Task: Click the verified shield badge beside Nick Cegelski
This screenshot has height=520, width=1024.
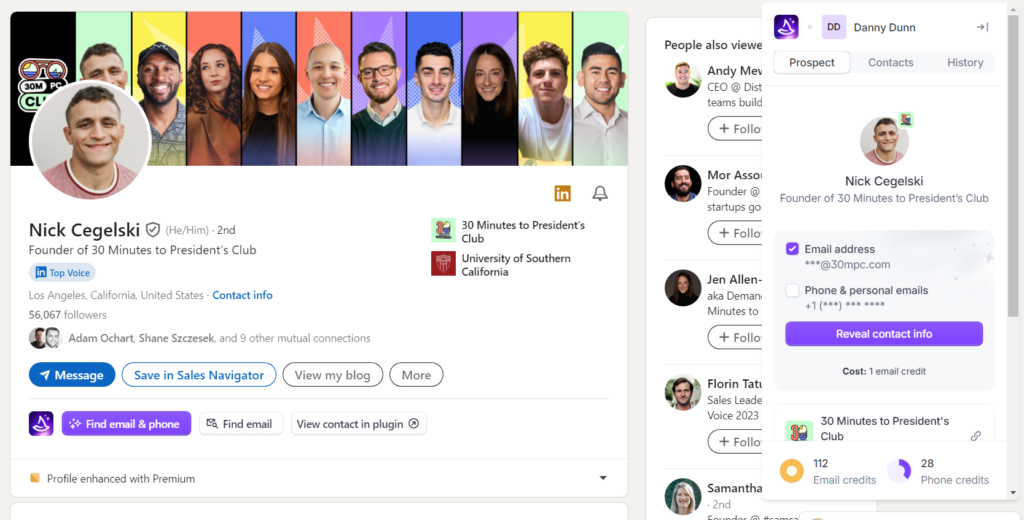Action: (x=153, y=230)
